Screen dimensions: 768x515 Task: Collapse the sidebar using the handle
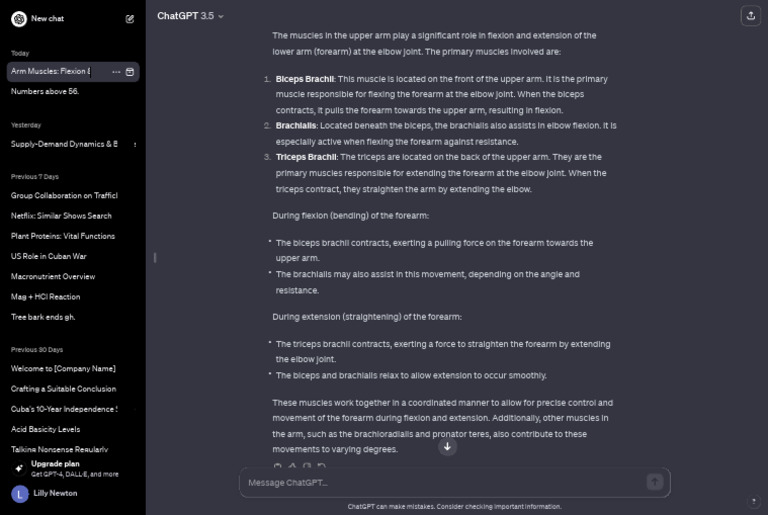pyautogui.click(x=155, y=258)
